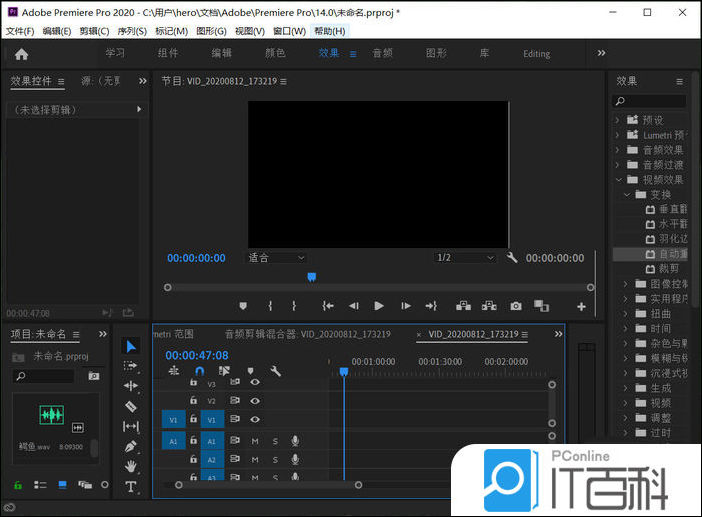Click the Program Monitor playhead marker

pos(311,277)
